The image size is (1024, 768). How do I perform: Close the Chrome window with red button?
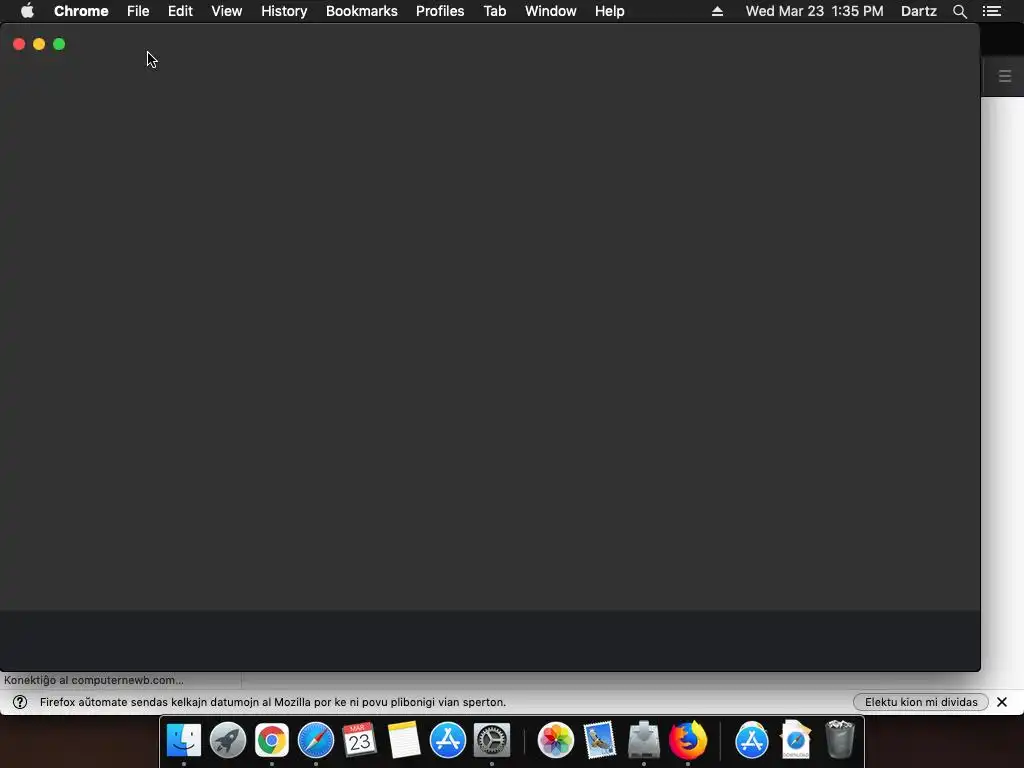click(19, 44)
